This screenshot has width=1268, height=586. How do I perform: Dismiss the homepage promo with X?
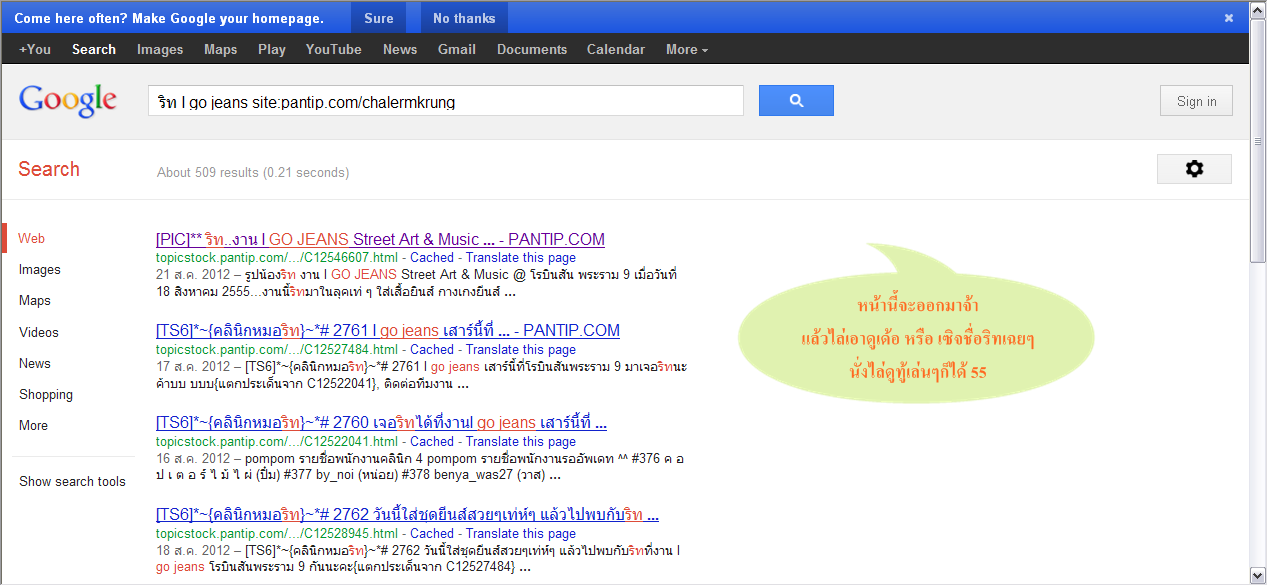[x=1229, y=18]
